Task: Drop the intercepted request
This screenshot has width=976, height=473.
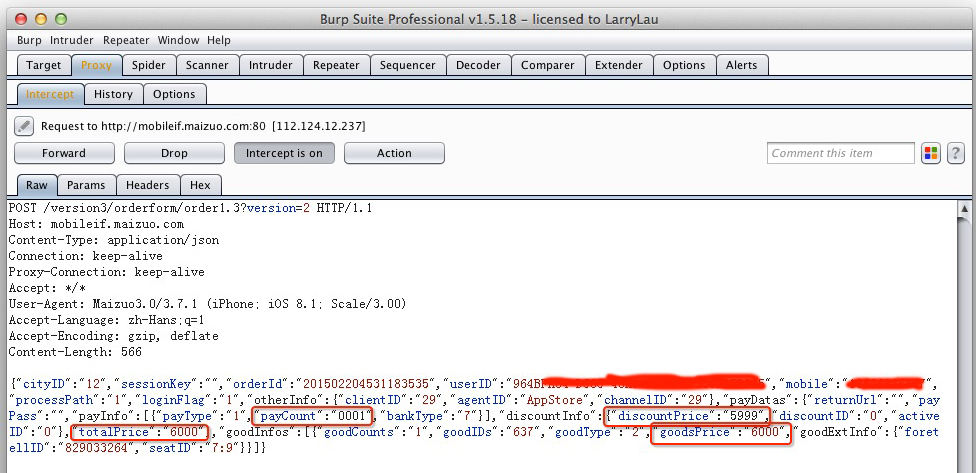Action: coord(174,153)
